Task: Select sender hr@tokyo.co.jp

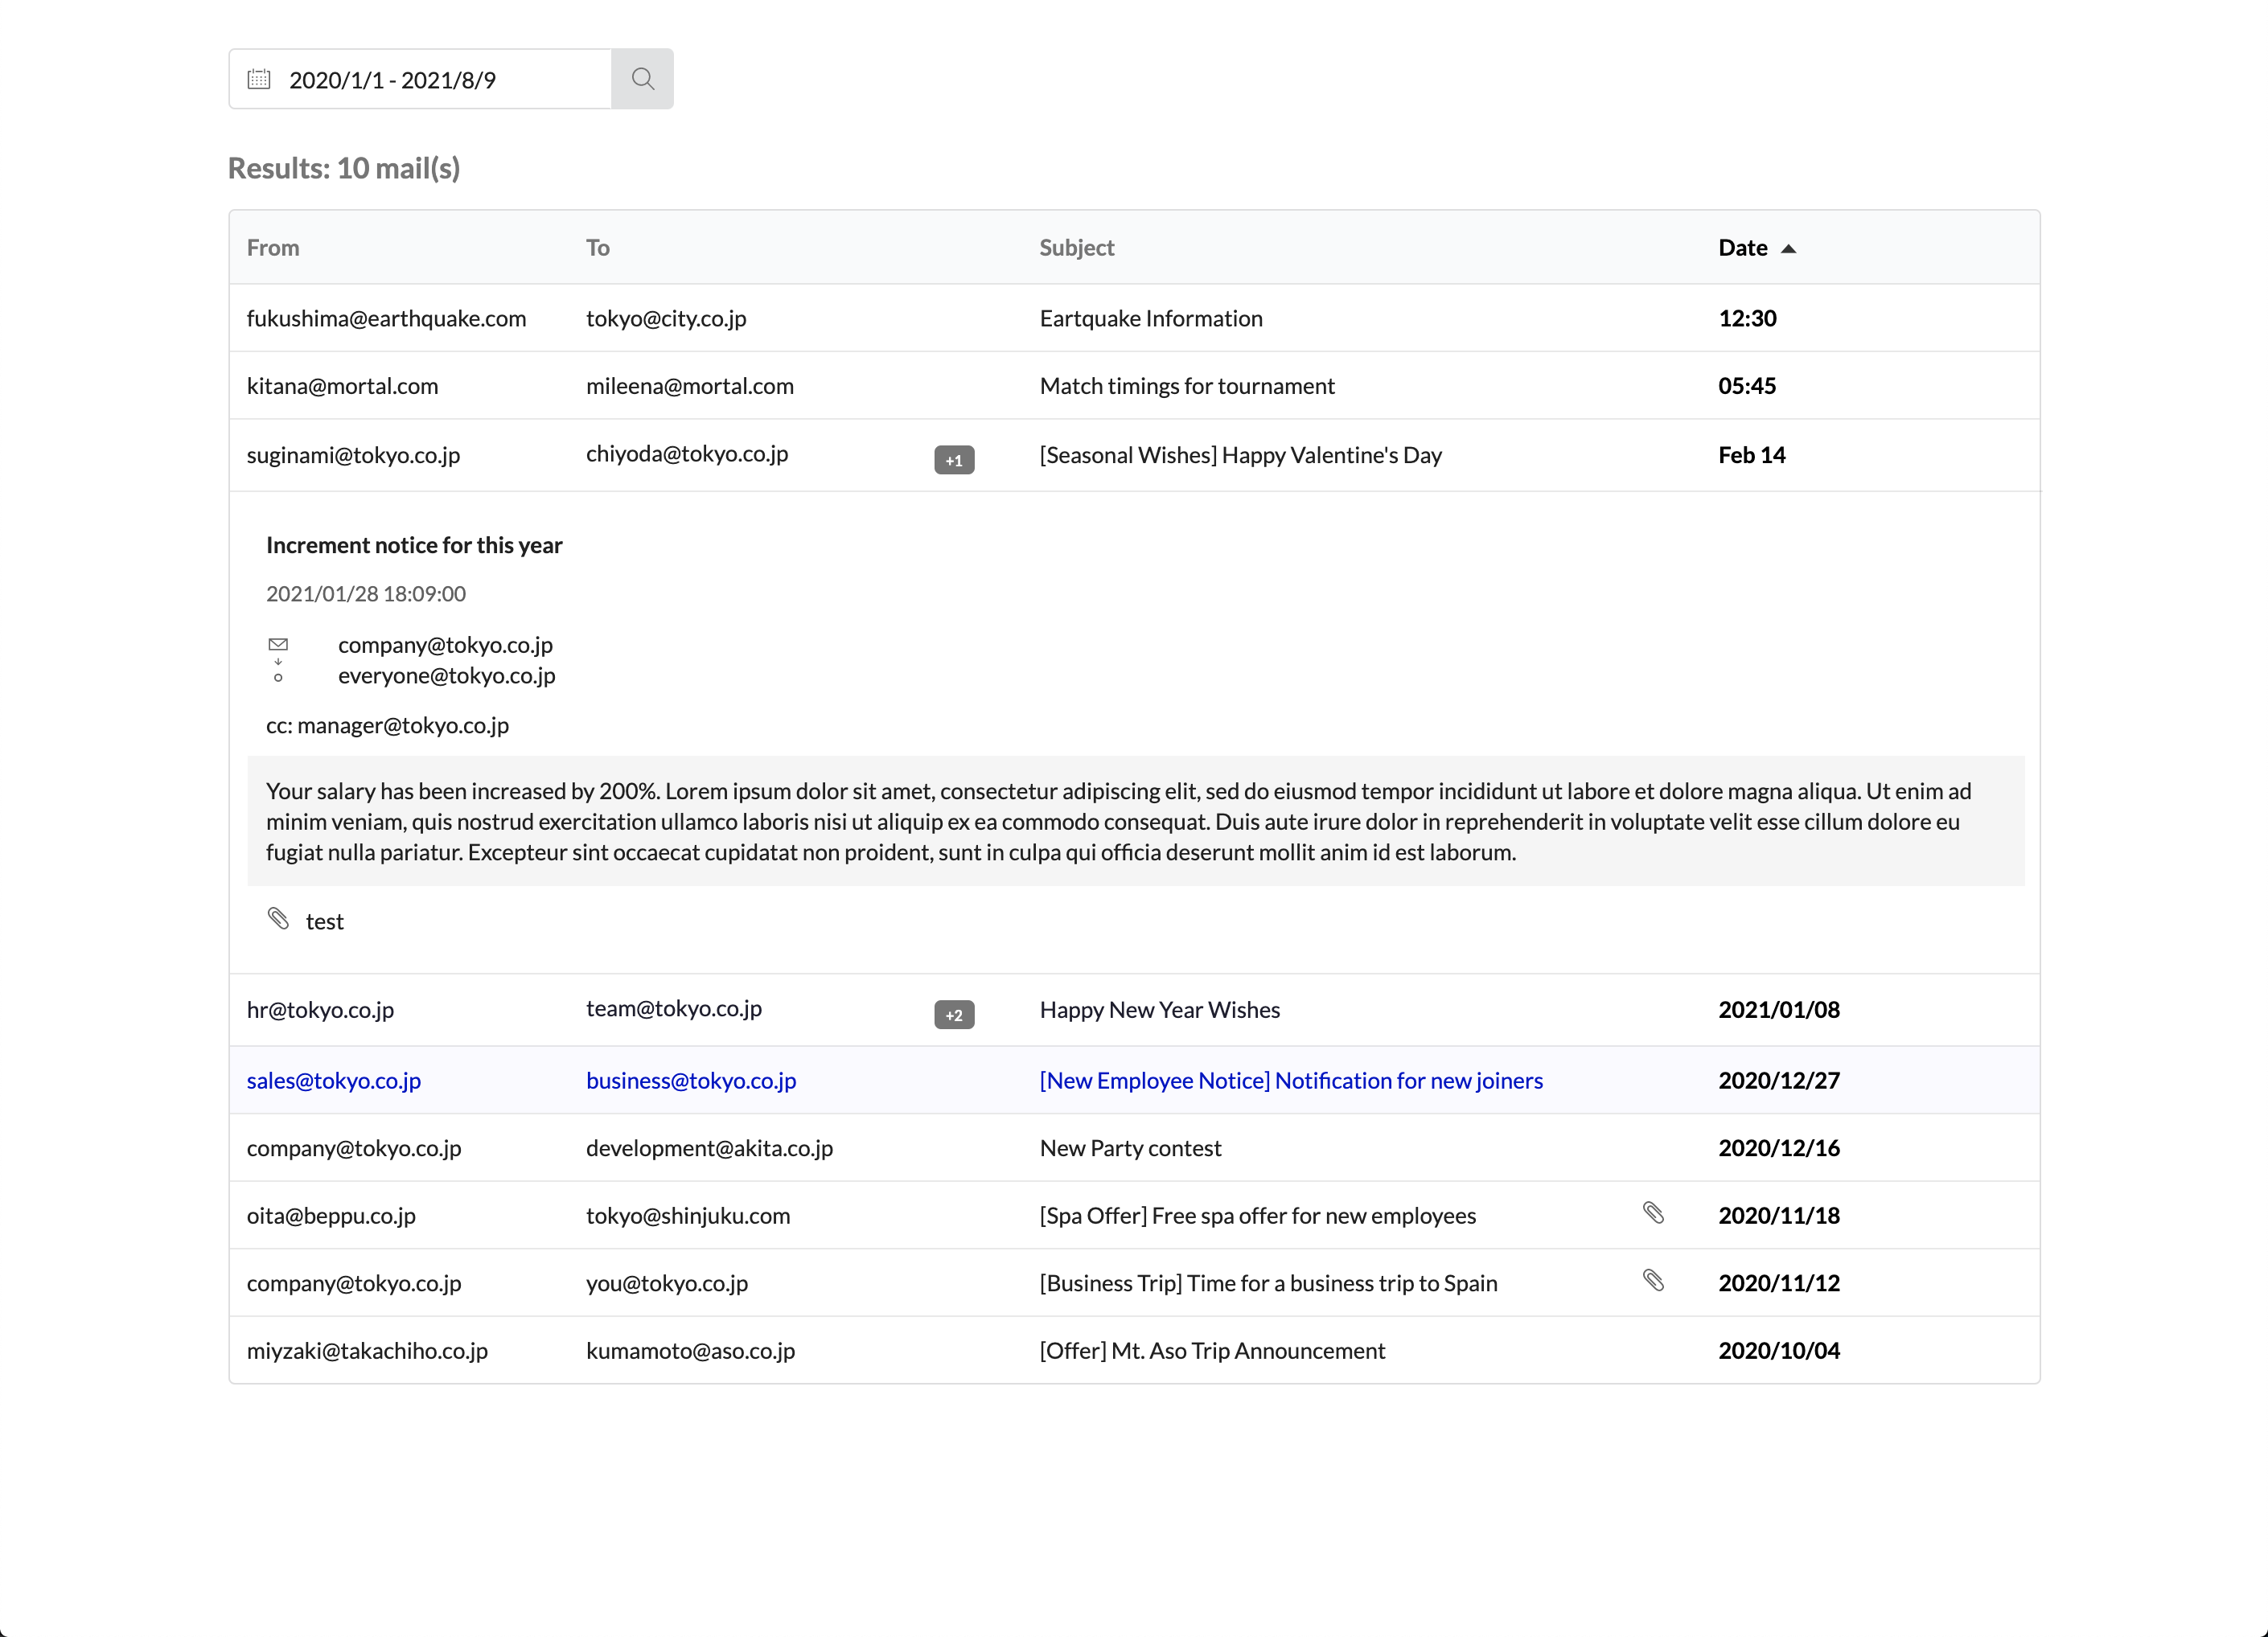Action: [x=321, y=1010]
